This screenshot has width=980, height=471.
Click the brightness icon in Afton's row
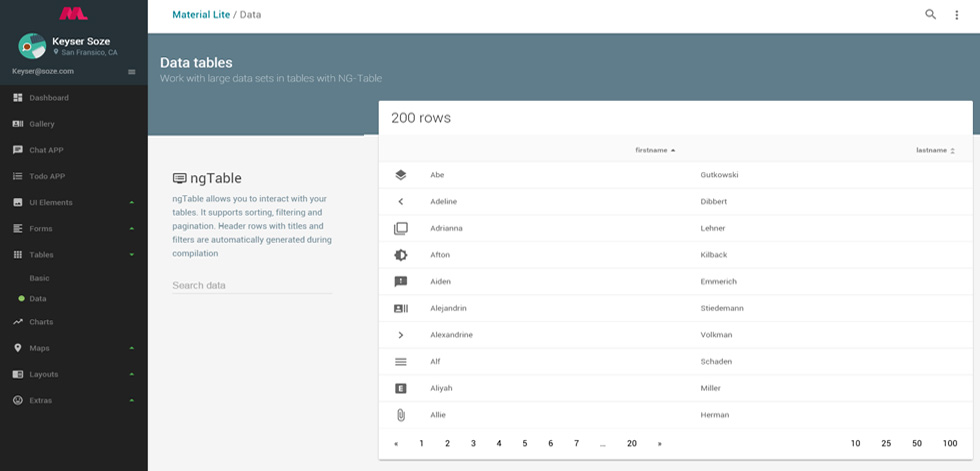401,255
